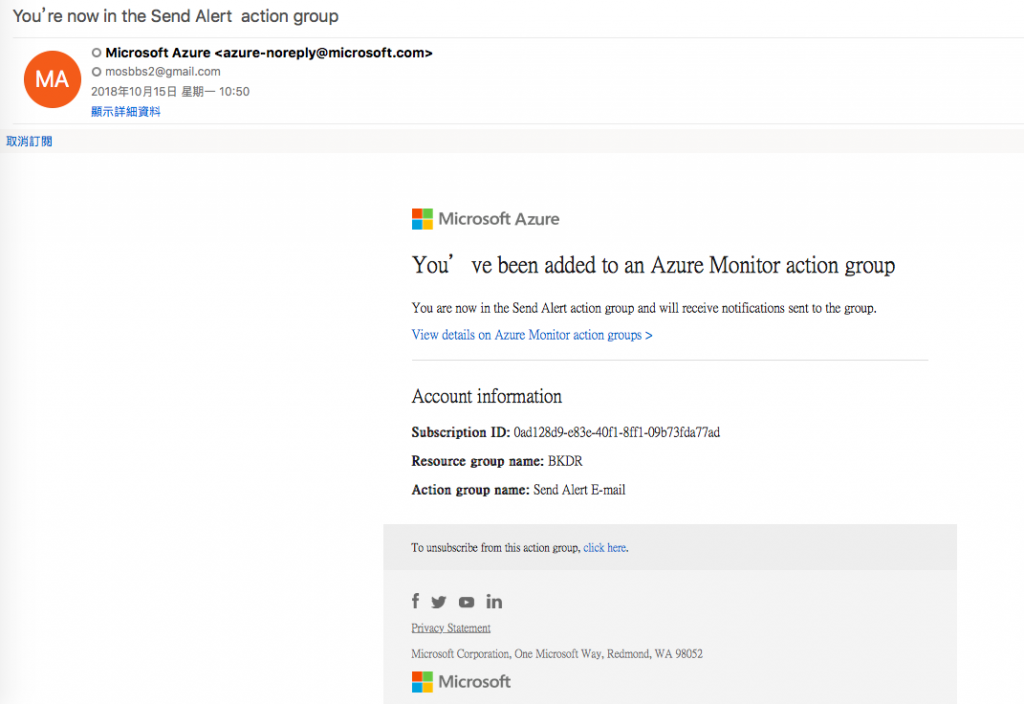The width and height of the screenshot is (1024, 704).
Task: Click the Facebook icon in footer
Action: 415,601
